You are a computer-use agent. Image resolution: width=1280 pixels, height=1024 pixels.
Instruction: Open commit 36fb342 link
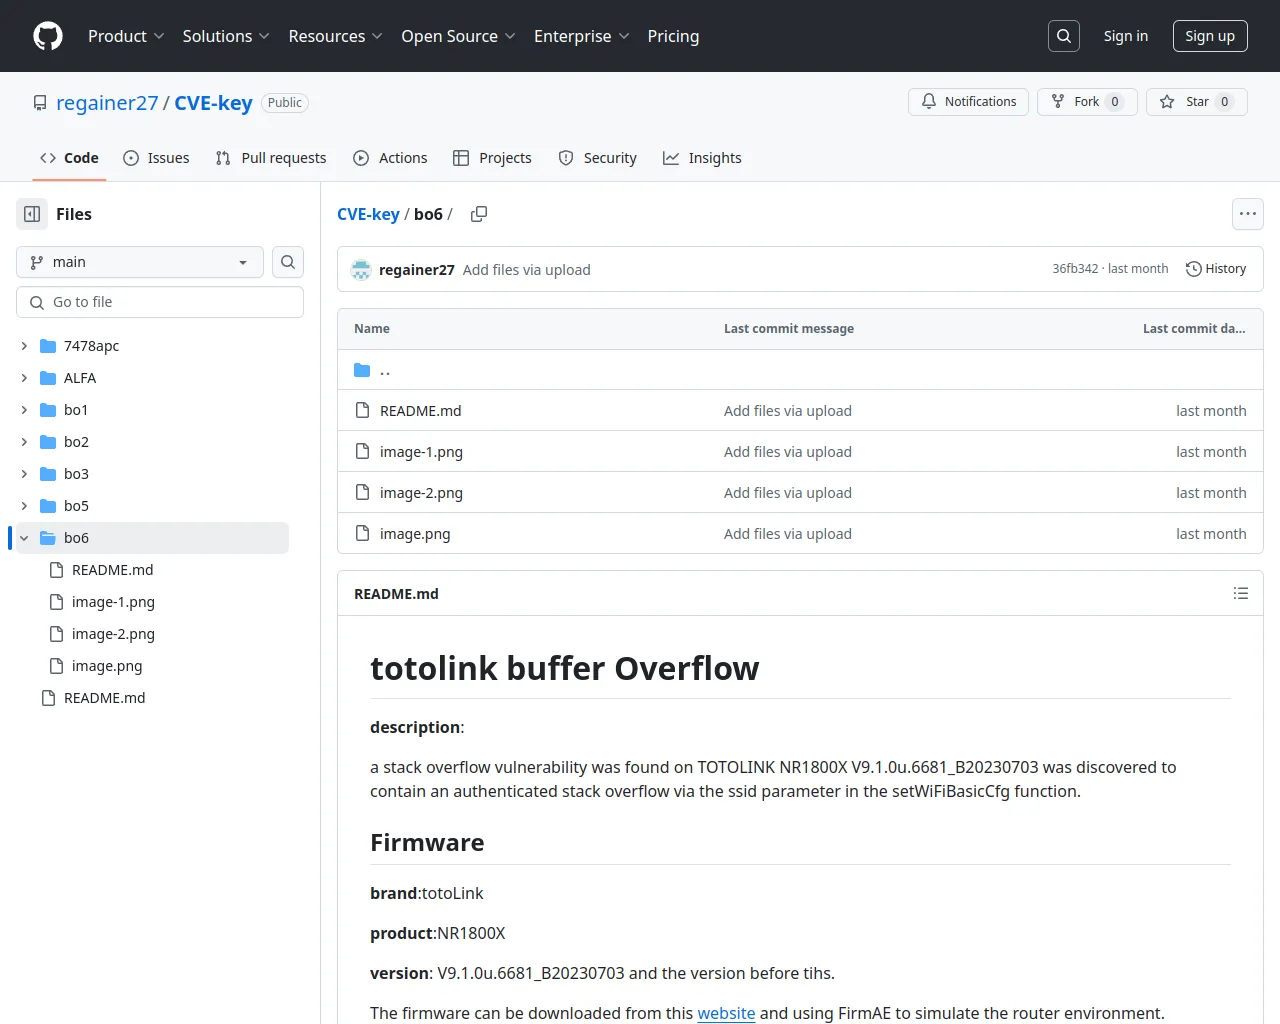[x=1075, y=269]
